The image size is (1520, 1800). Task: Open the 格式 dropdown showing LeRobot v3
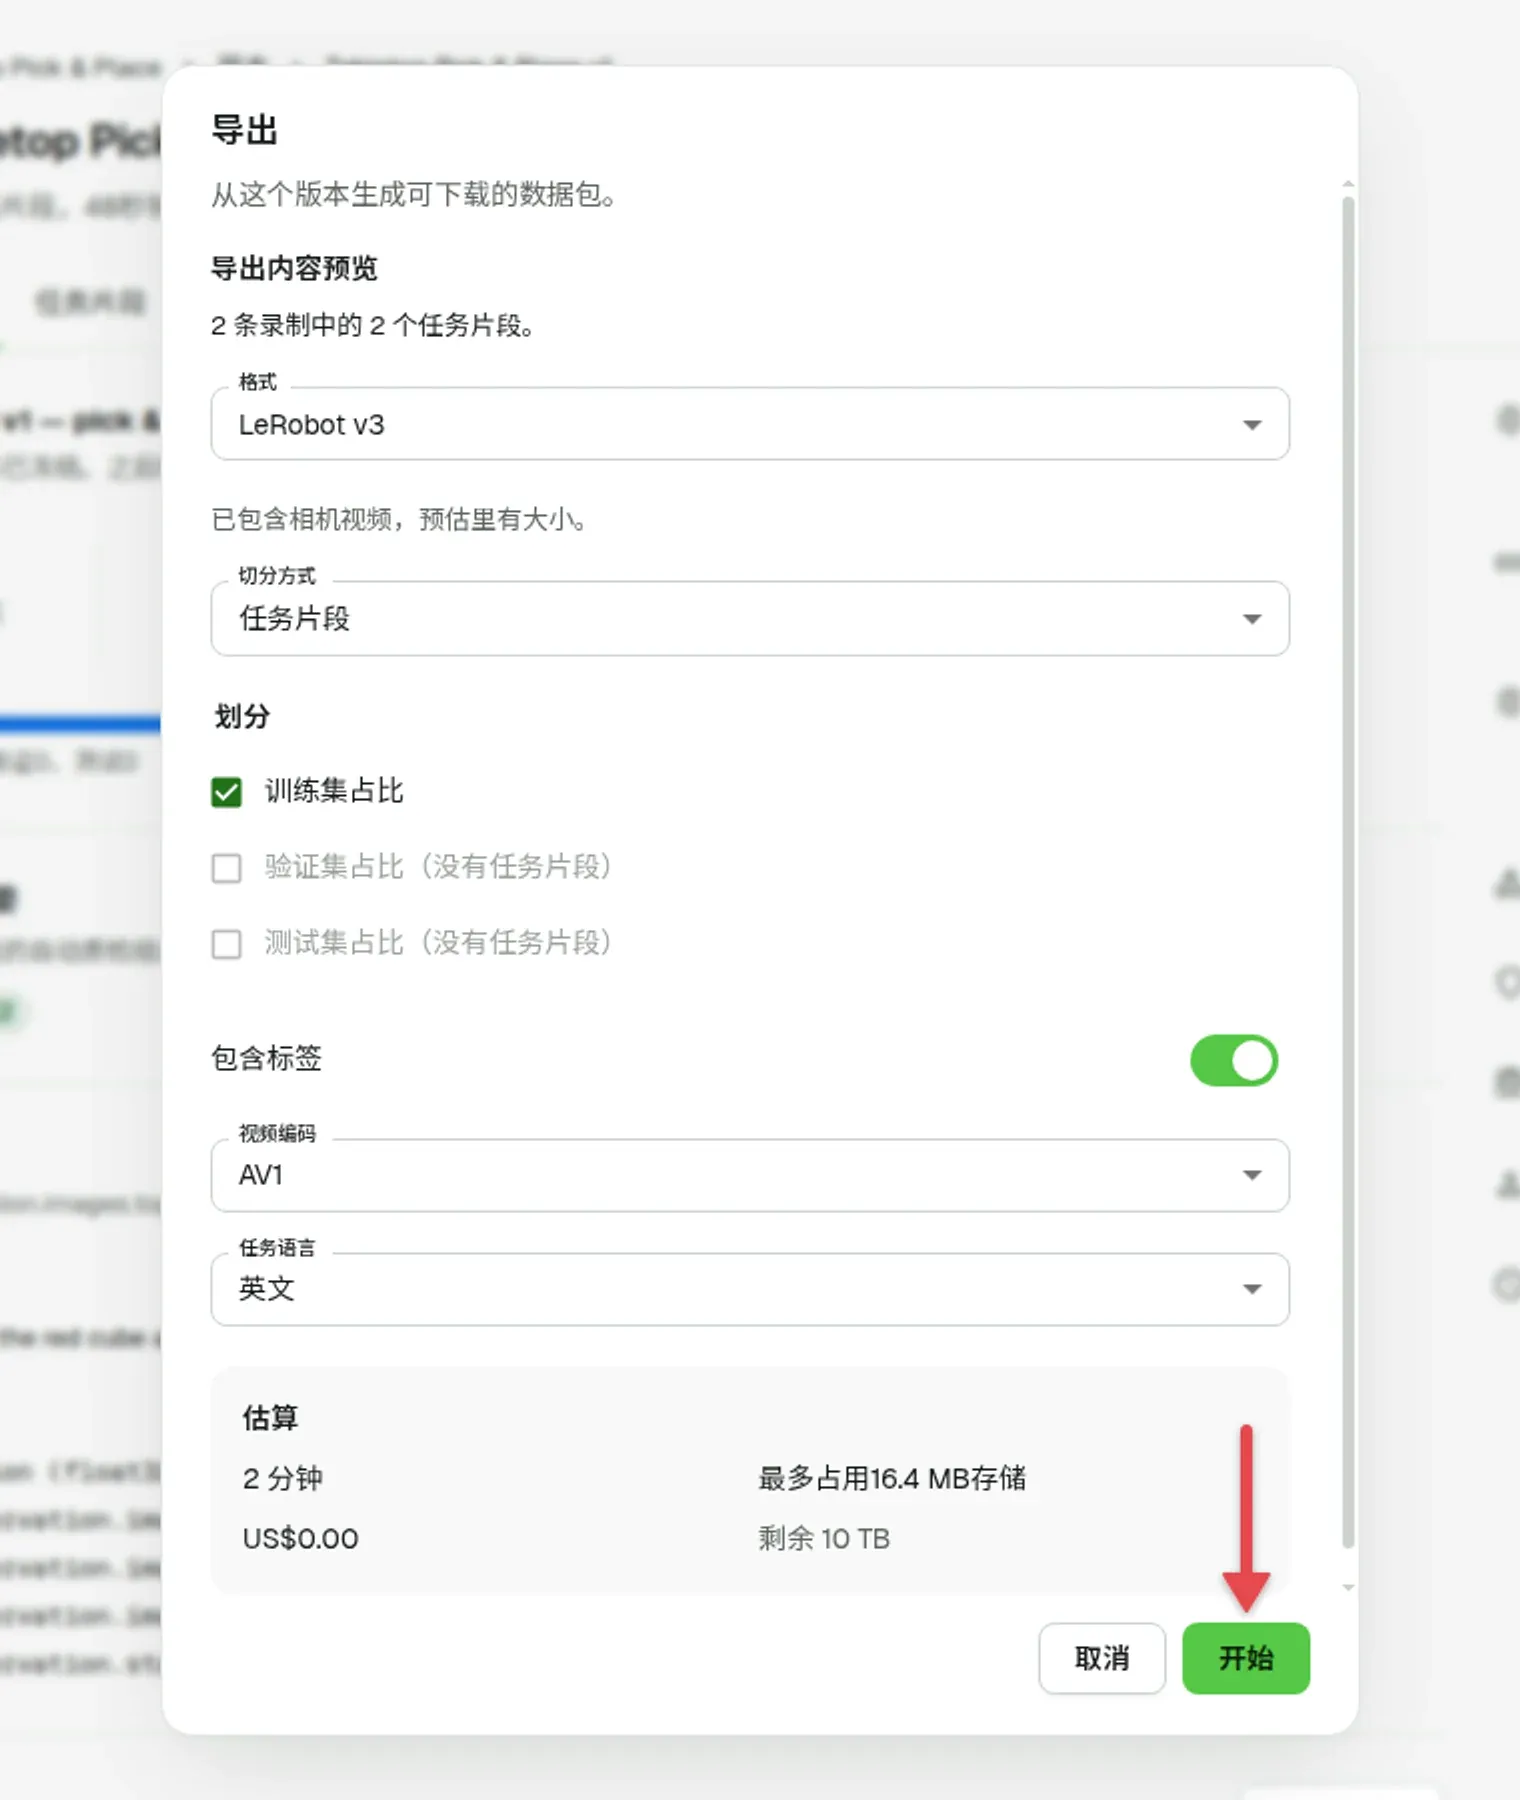tap(750, 424)
